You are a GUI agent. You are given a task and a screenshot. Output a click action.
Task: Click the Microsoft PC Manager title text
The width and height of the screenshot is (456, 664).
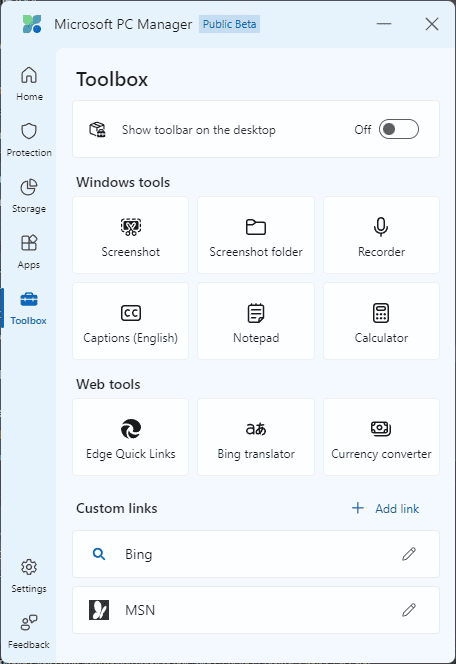[x=123, y=25]
